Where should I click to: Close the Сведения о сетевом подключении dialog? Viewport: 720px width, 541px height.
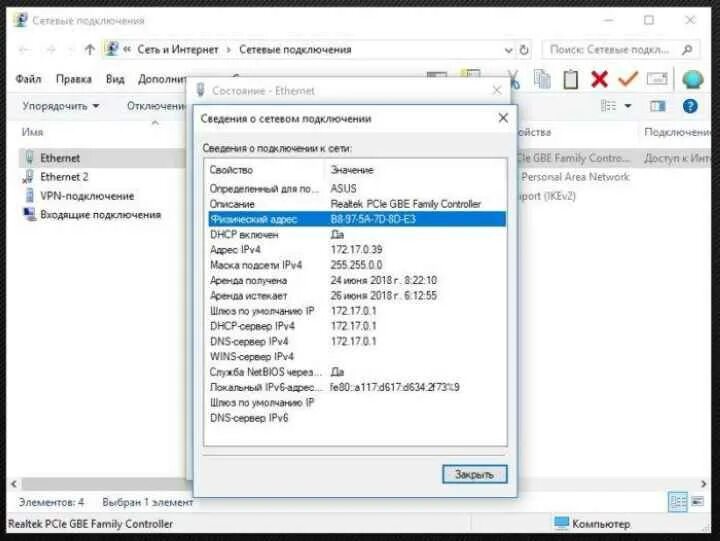coord(503,118)
